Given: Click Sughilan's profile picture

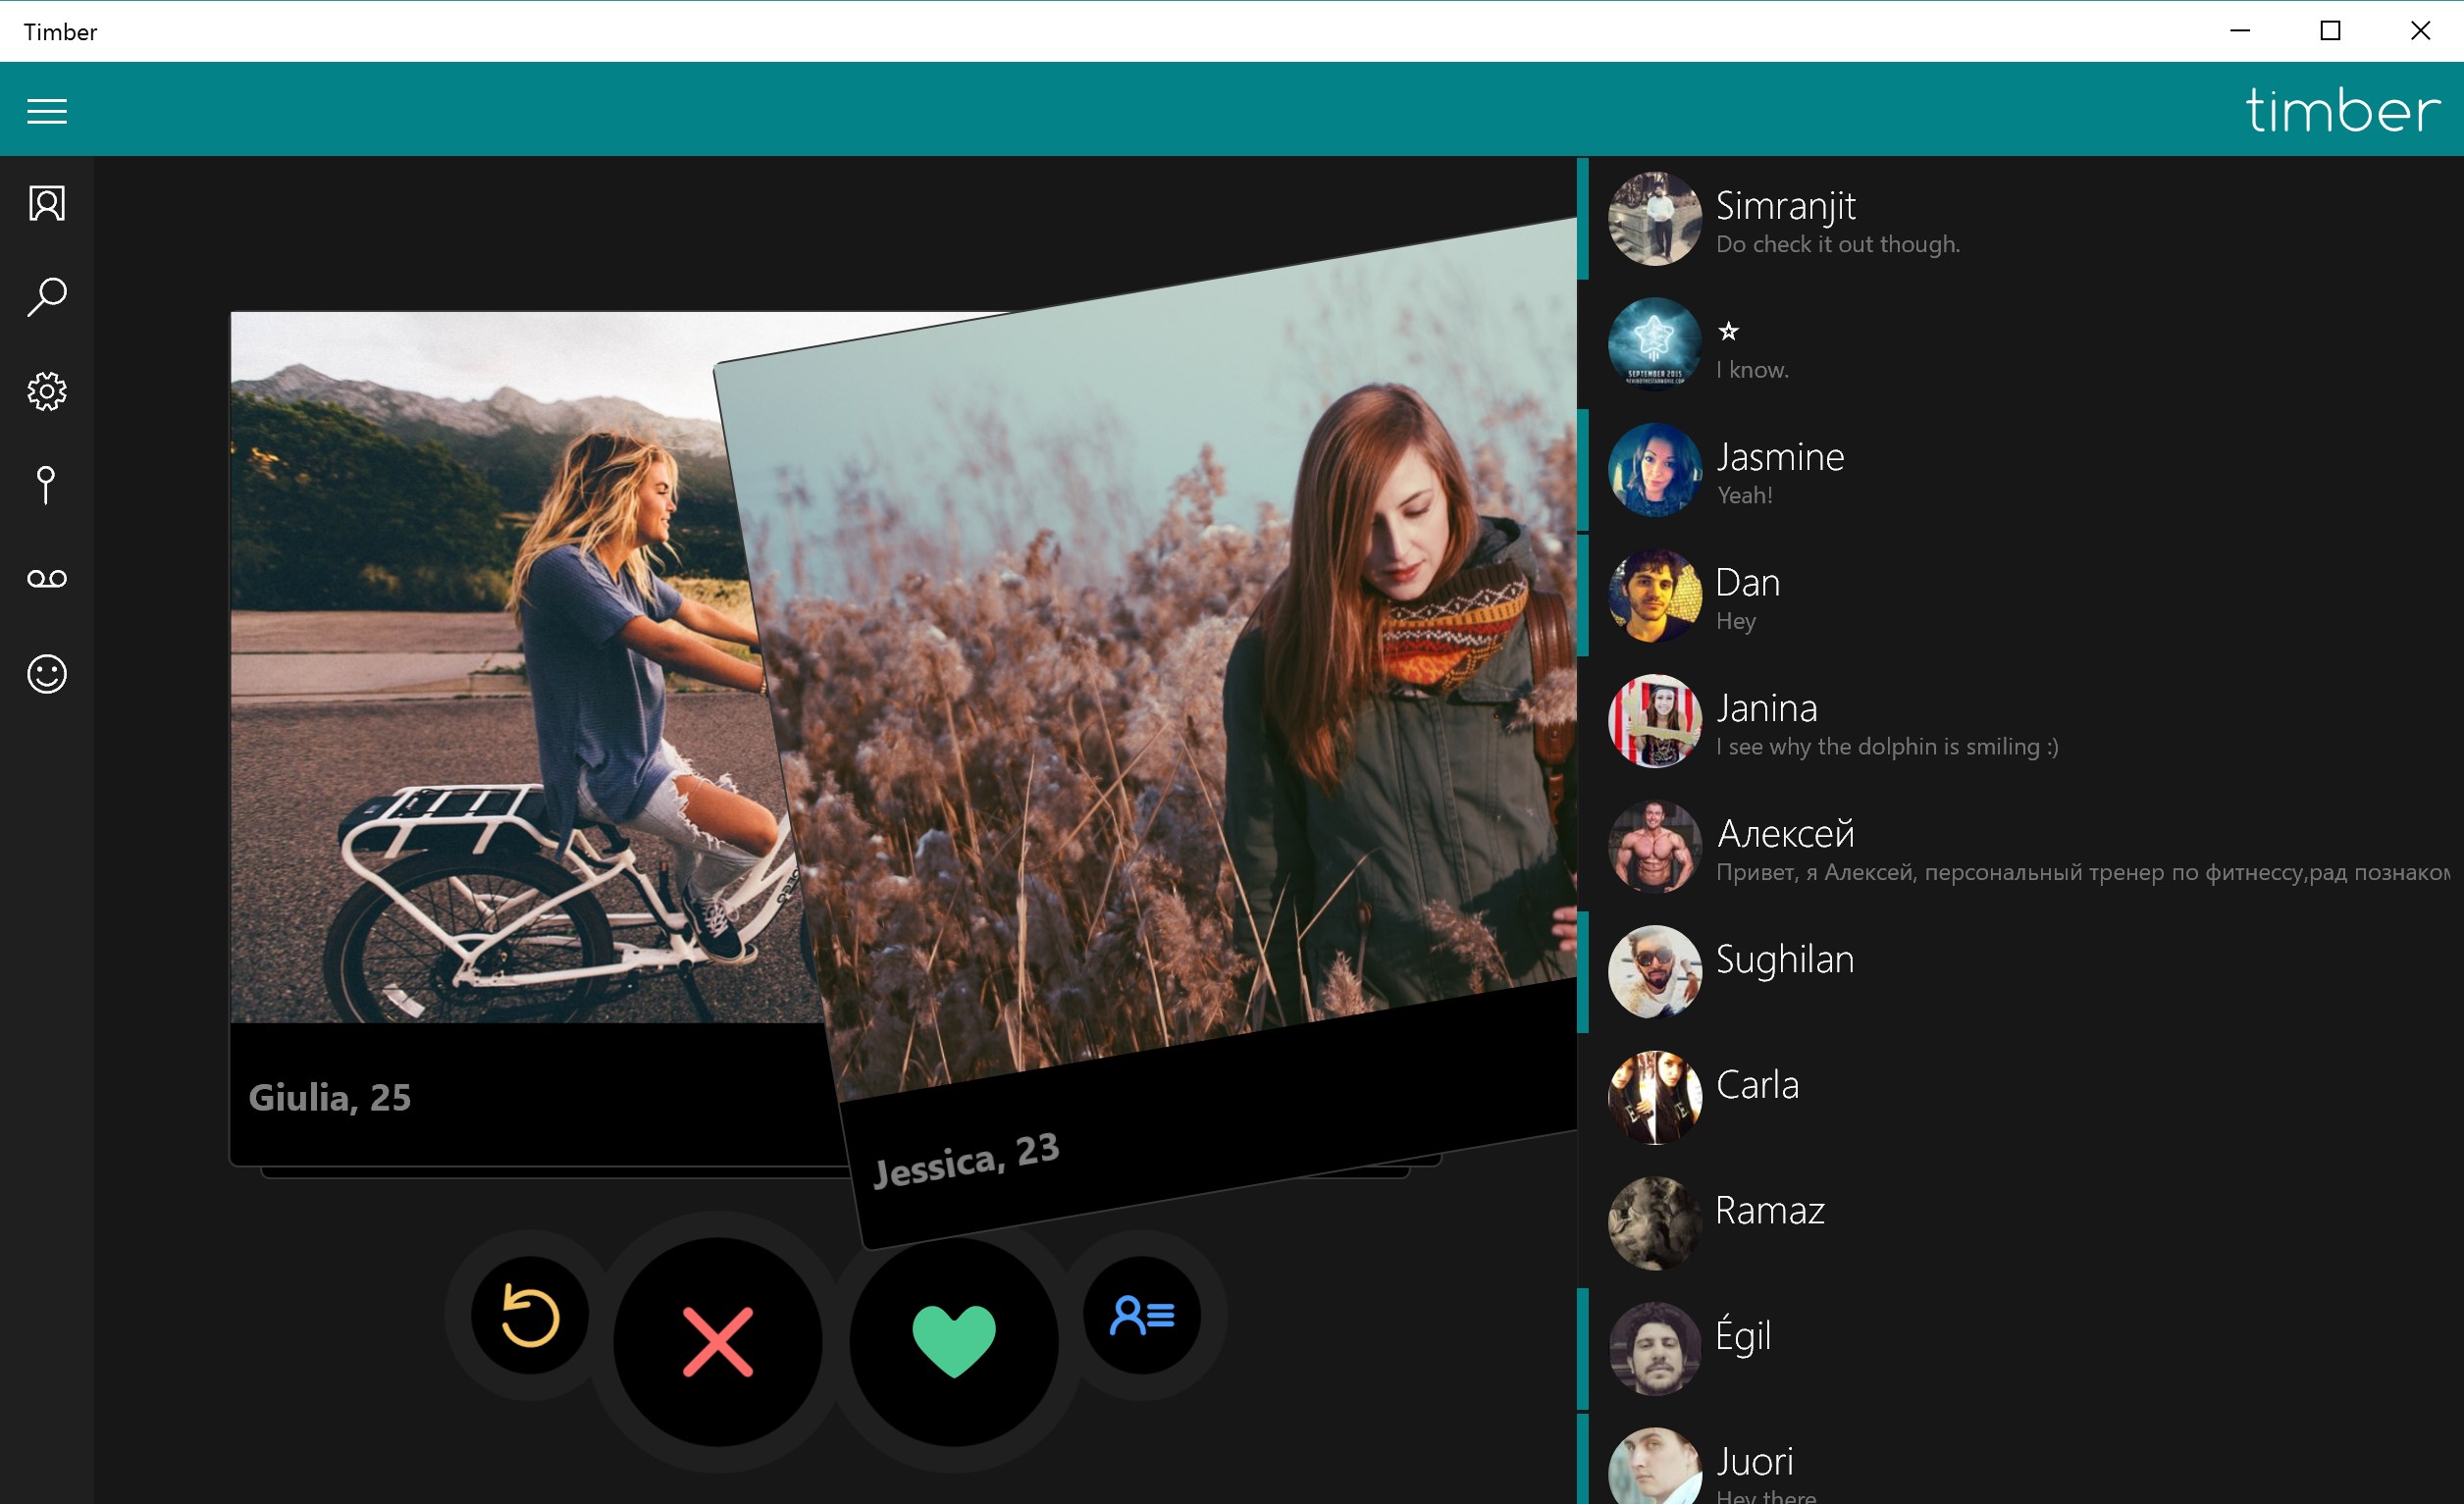Looking at the screenshot, I should coord(1654,972).
